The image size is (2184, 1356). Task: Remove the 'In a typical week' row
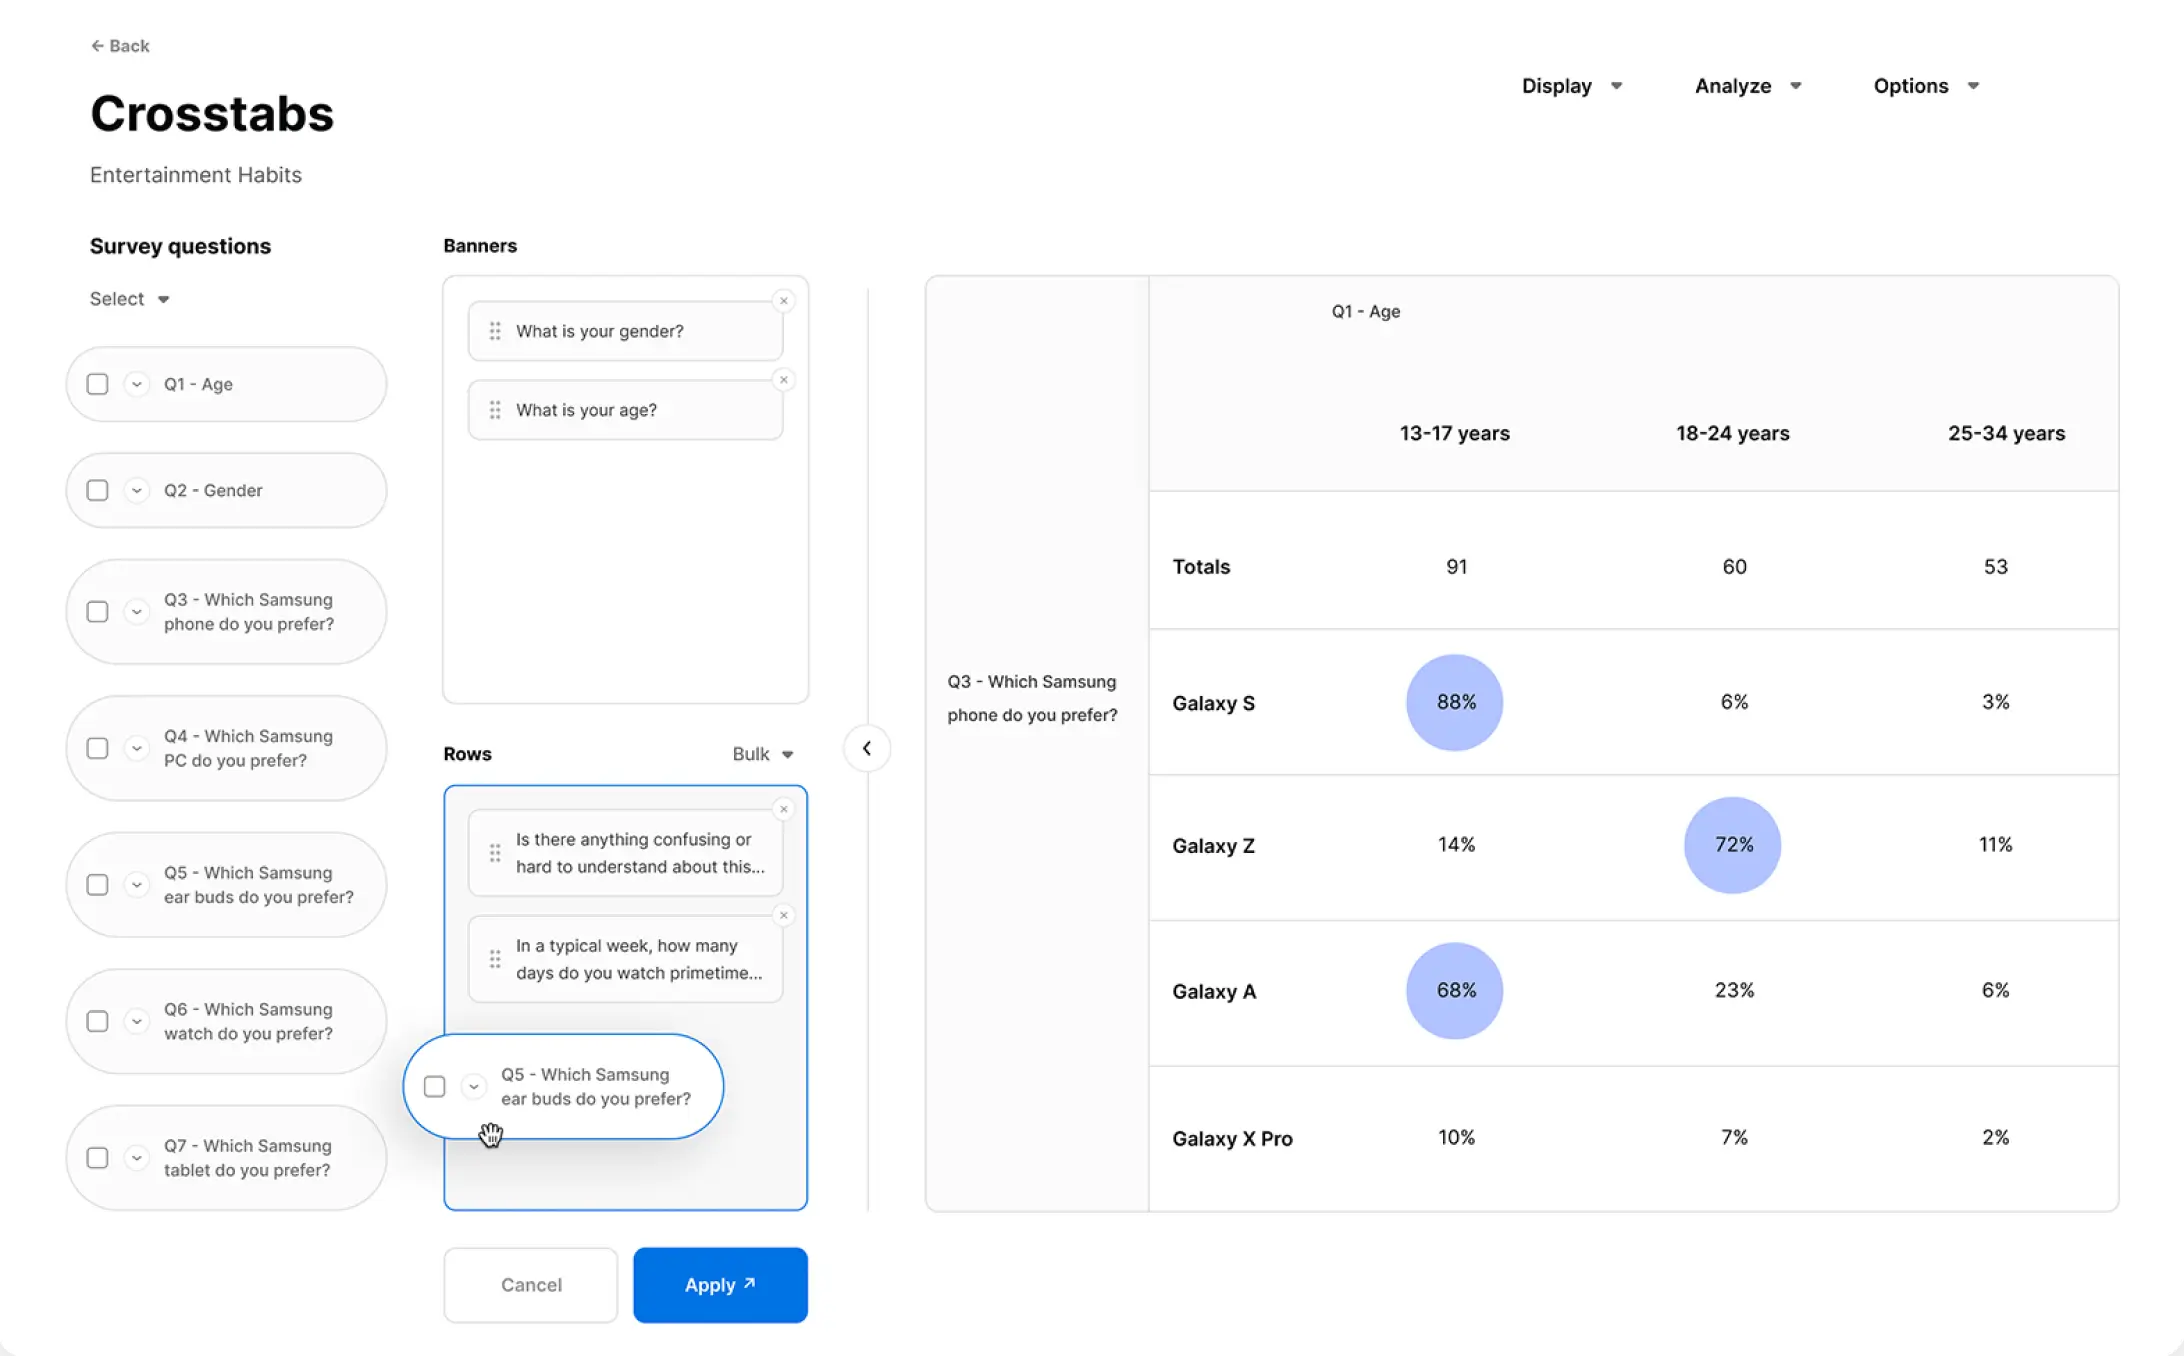pyautogui.click(x=784, y=915)
